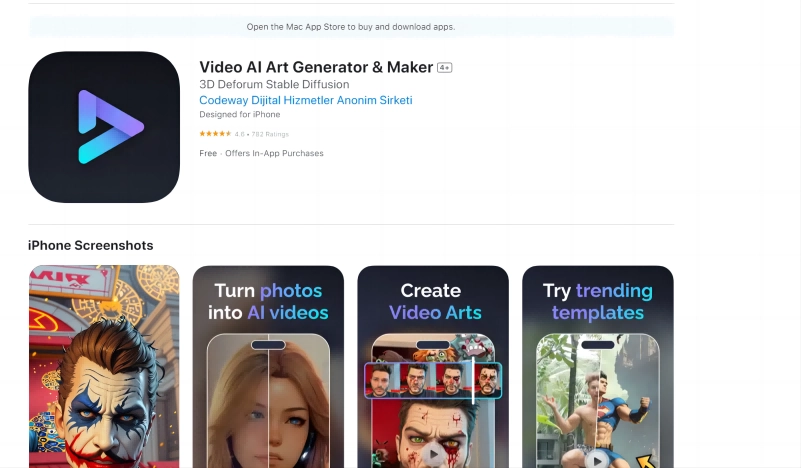This screenshot has height=468, width=801.
Task: Click the orange star rating icons
Action: [x=215, y=133]
